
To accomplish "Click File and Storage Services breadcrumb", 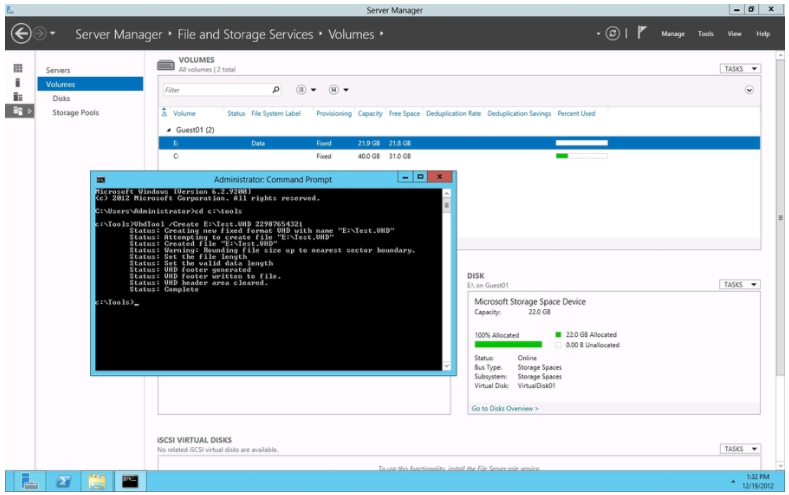I will [x=245, y=34].
